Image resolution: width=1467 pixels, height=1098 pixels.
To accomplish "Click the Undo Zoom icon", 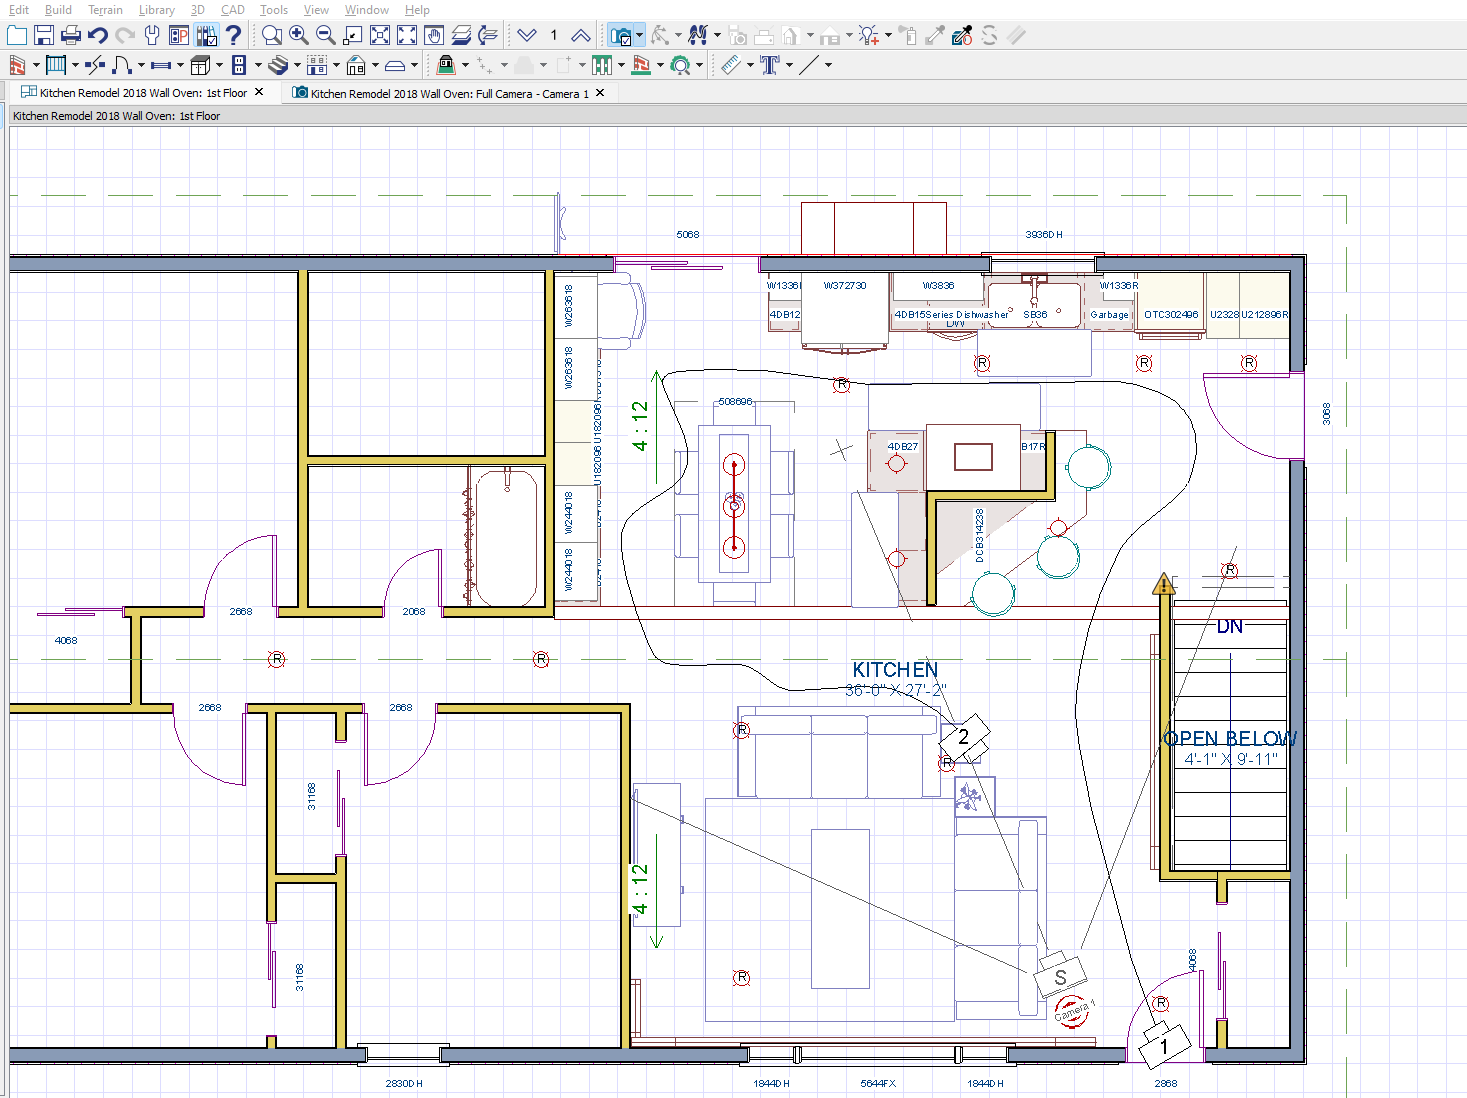I will (x=353, y=35).
